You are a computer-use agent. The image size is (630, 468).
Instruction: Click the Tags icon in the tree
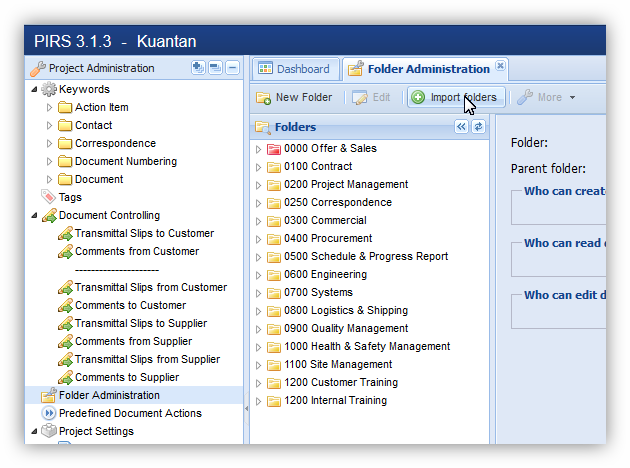48,197
